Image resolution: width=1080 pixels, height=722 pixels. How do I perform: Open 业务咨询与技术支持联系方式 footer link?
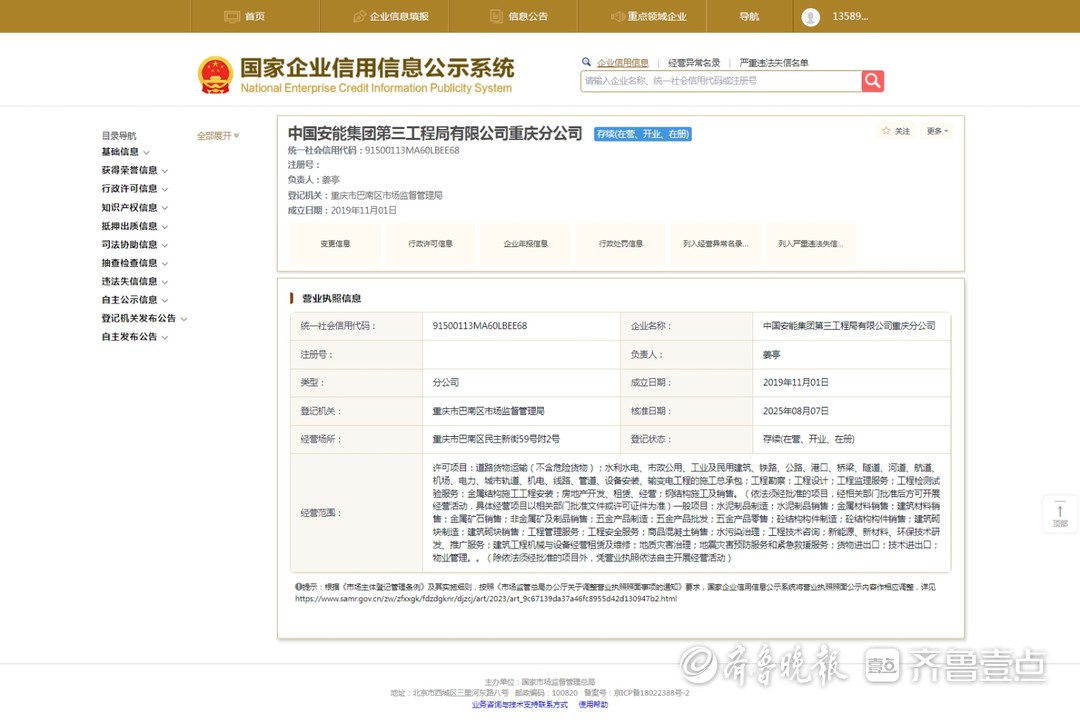[x=520, y=705]
